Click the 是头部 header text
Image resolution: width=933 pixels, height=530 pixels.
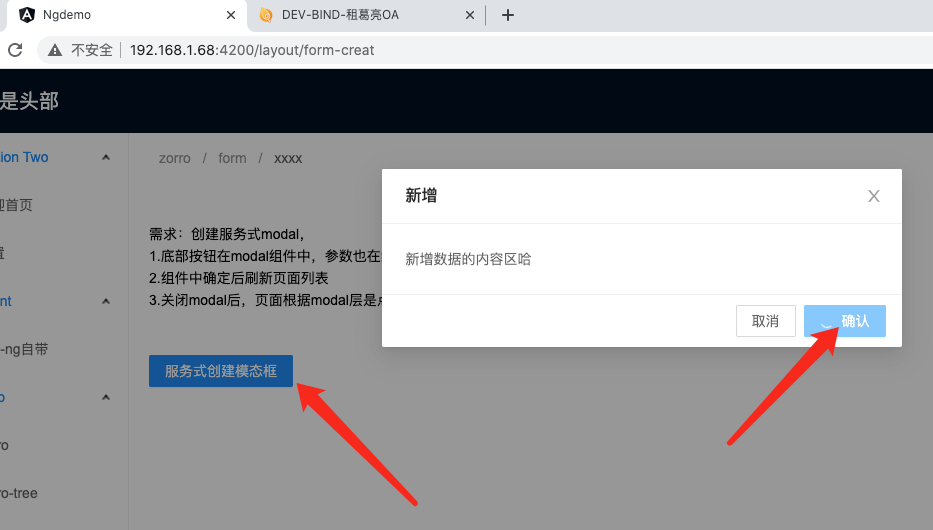[x=29, y=101]
